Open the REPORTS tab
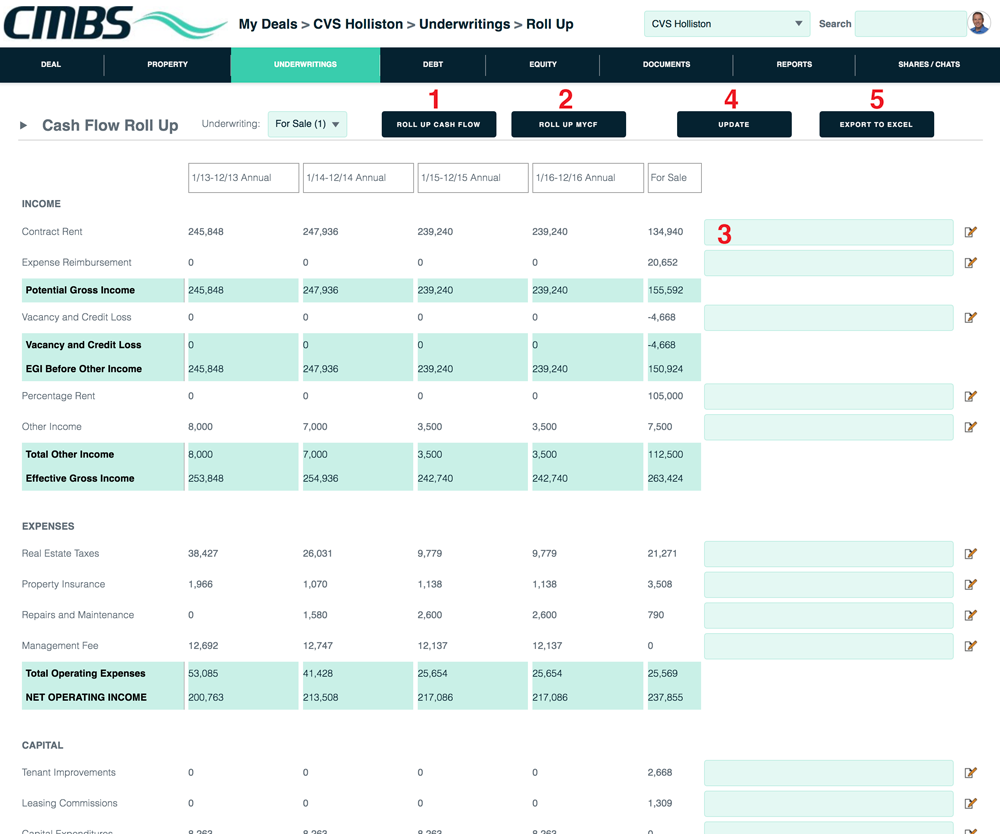This screenshot has width=1000, height=834. [x=794, y=64]
